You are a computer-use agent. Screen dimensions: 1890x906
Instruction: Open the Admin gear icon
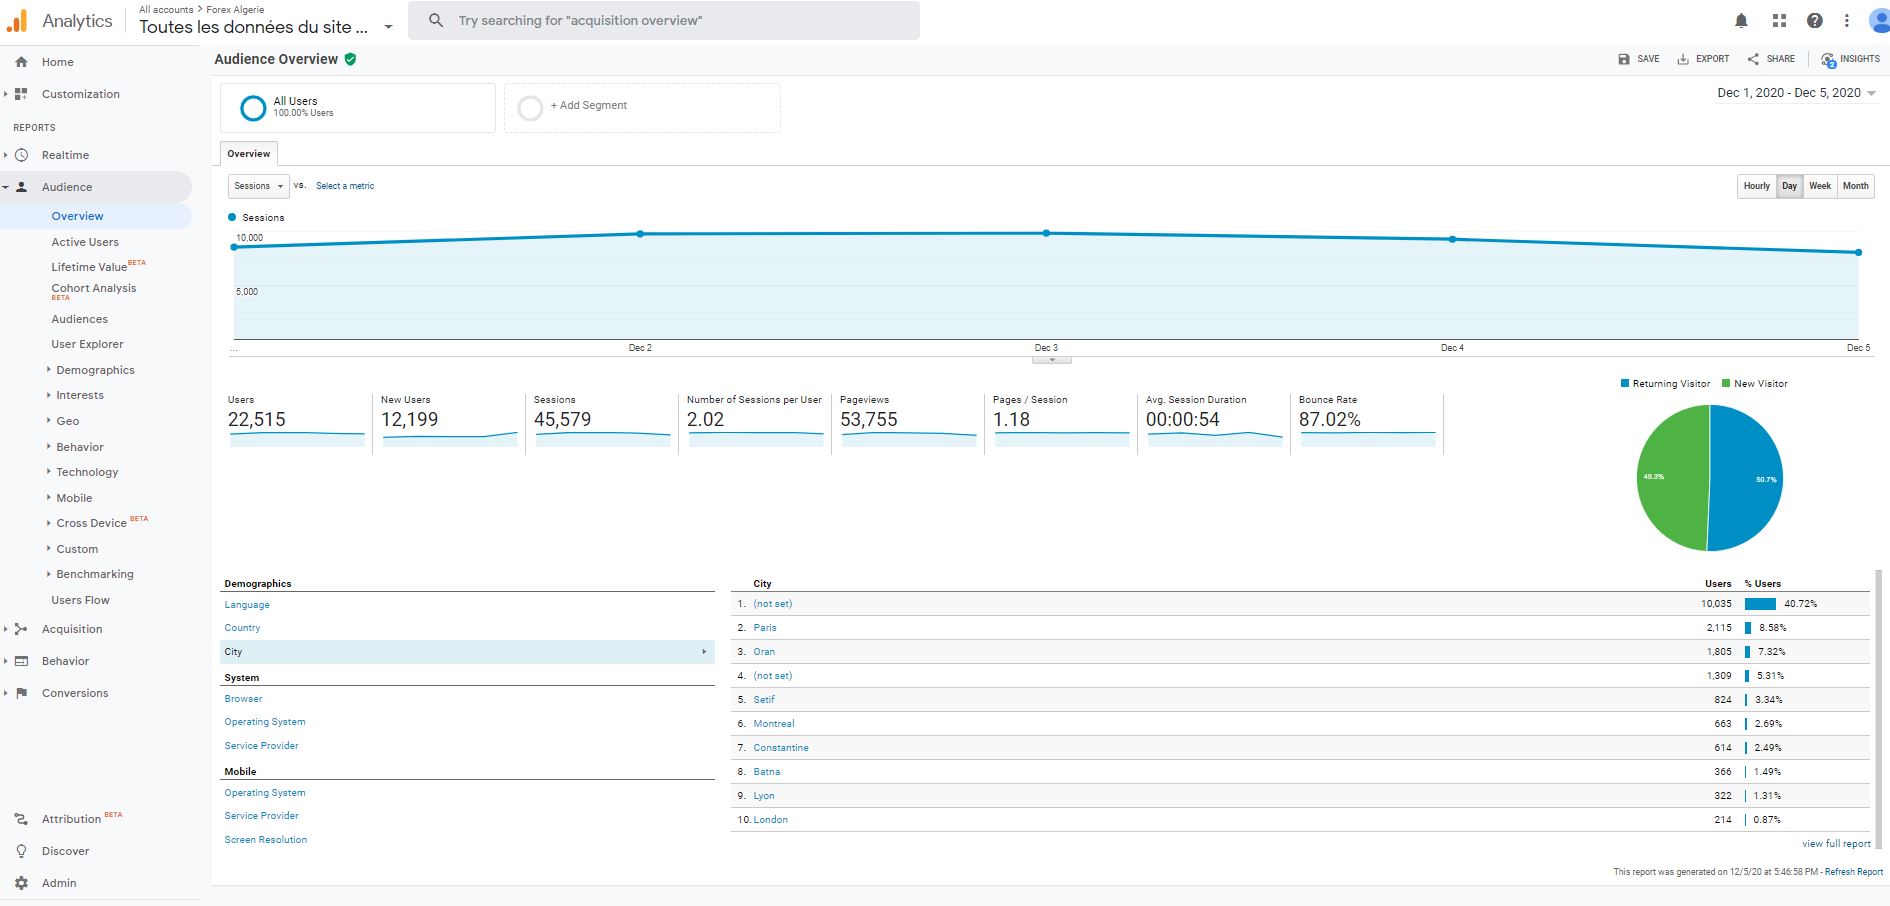pos(21,883)
